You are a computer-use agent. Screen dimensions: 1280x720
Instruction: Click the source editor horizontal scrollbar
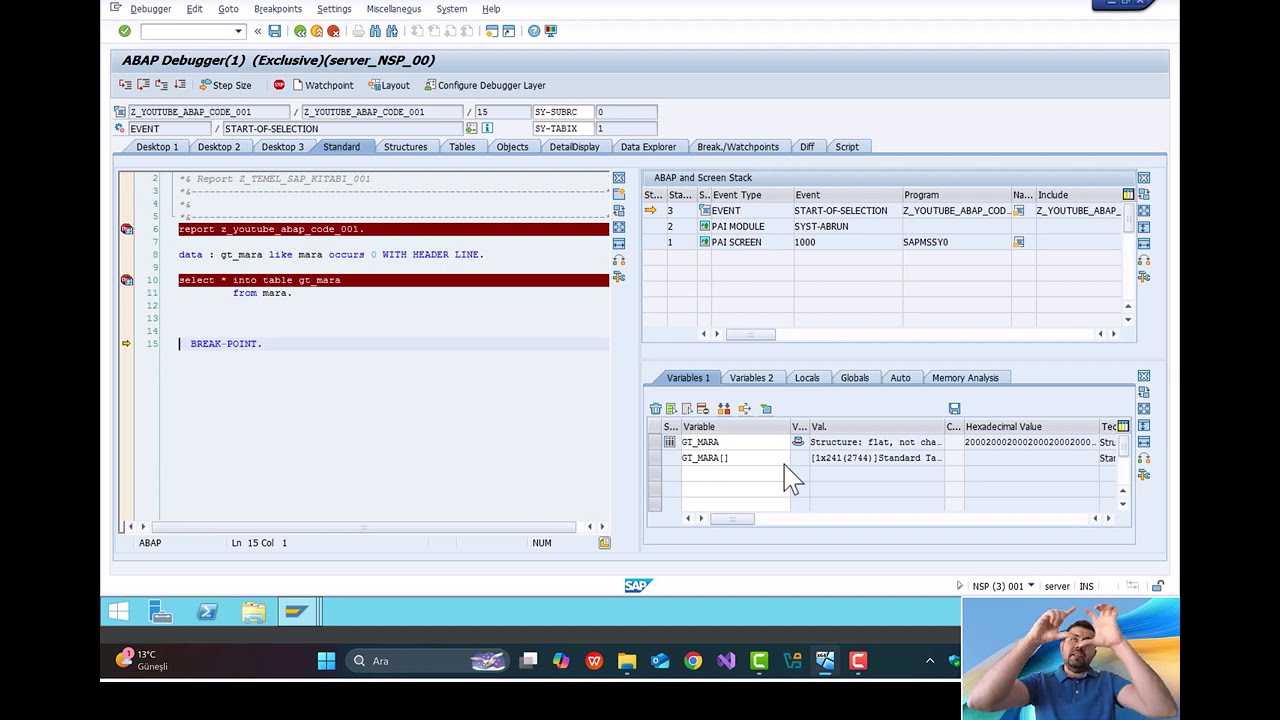coord(364,527)
